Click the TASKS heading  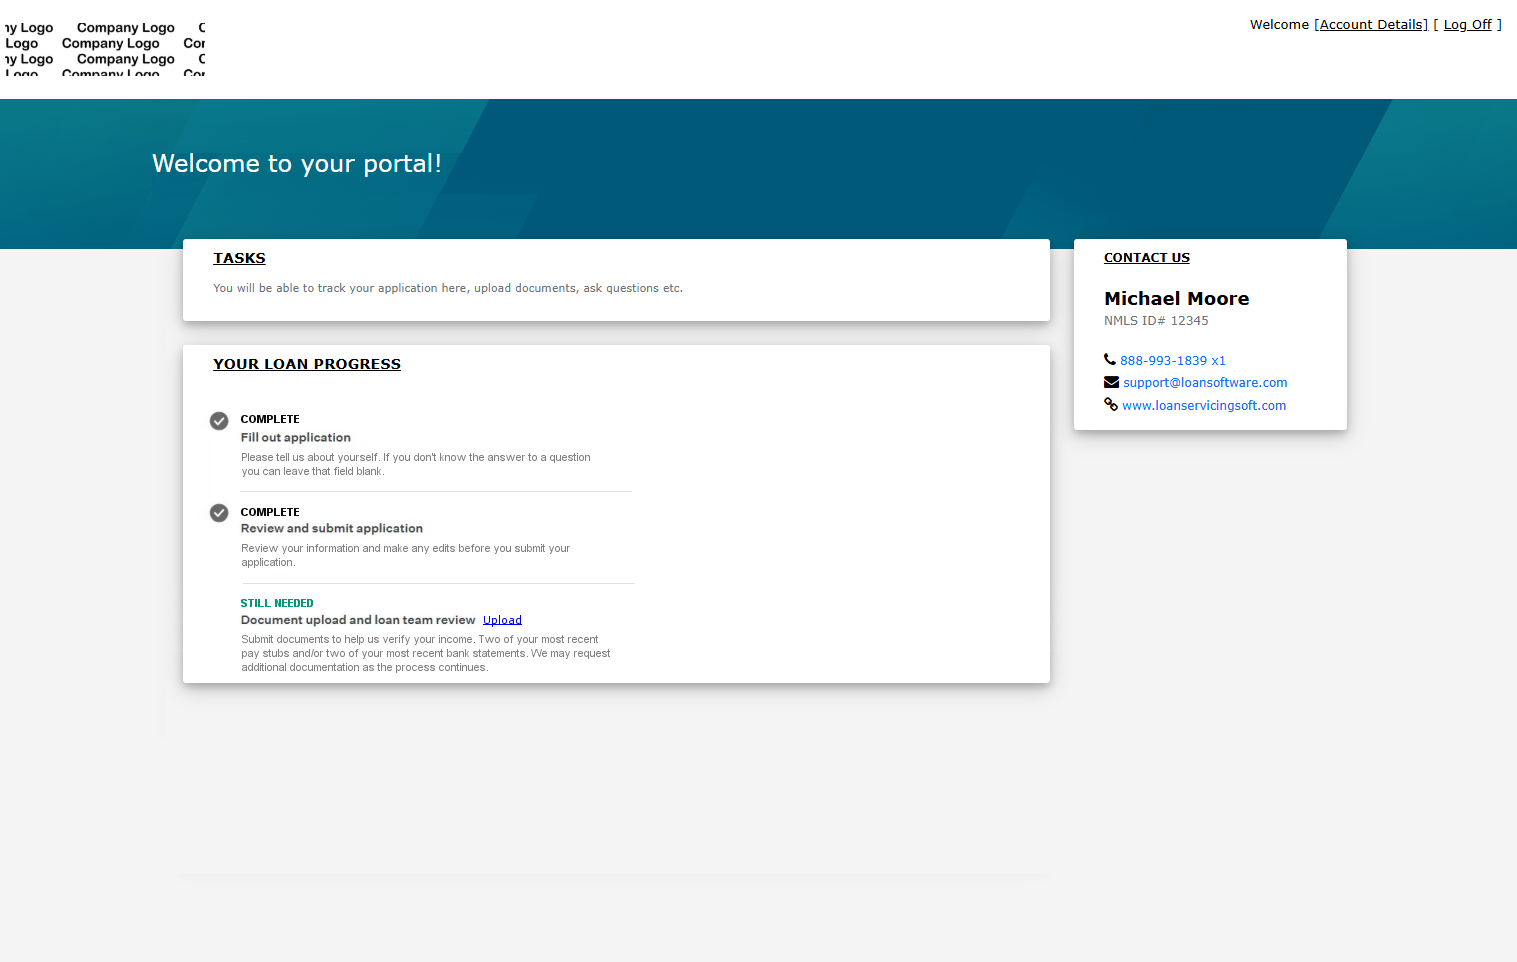point(239,257)
